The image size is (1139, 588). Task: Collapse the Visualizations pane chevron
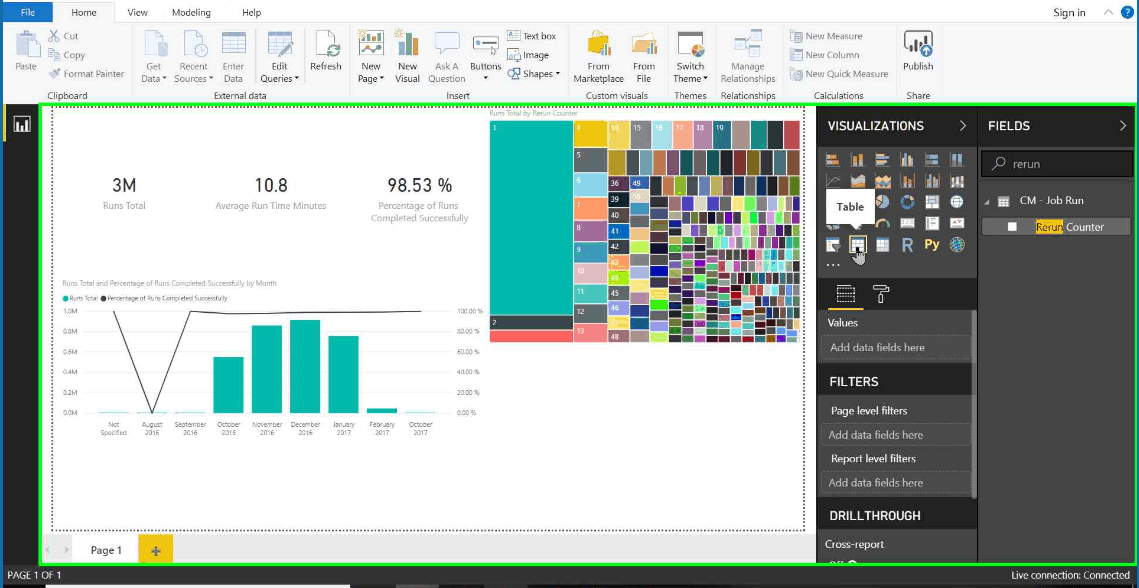tap(962, 126)
